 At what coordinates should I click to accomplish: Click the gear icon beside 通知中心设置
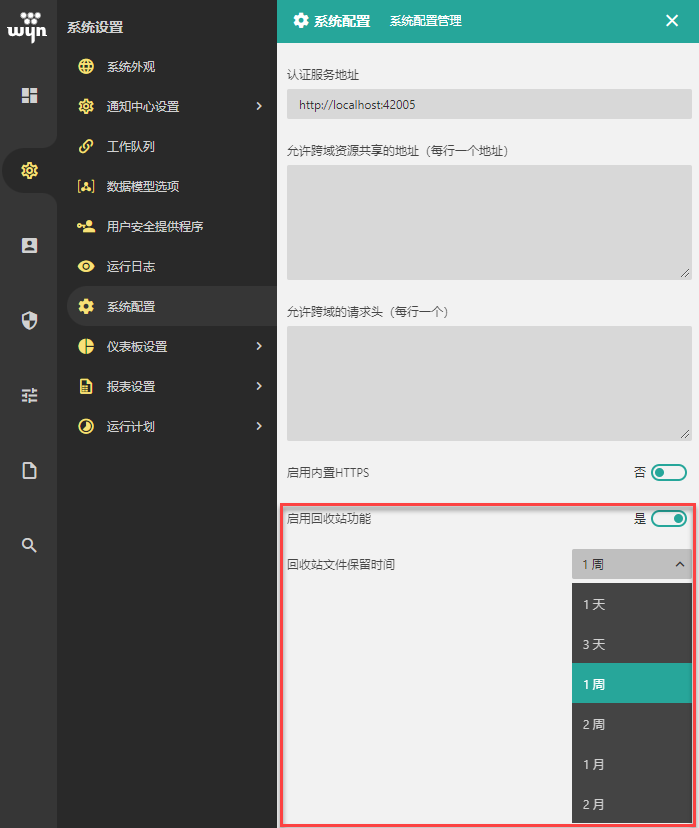pyautogui.click(x=86, y=107)
